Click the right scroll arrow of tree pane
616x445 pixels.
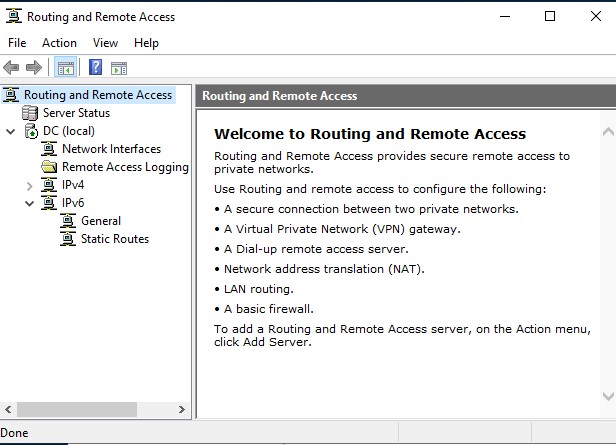[182, 409]
